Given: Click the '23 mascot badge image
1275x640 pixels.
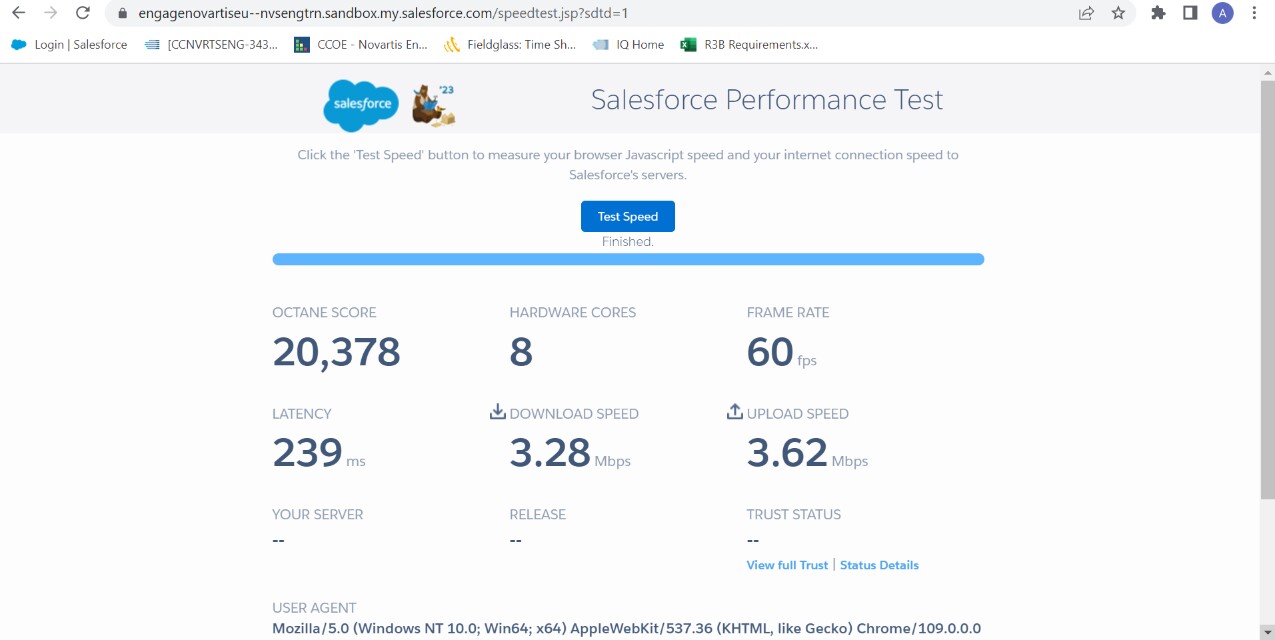Looking at the screenshot, I should click(x=434, y=105).
